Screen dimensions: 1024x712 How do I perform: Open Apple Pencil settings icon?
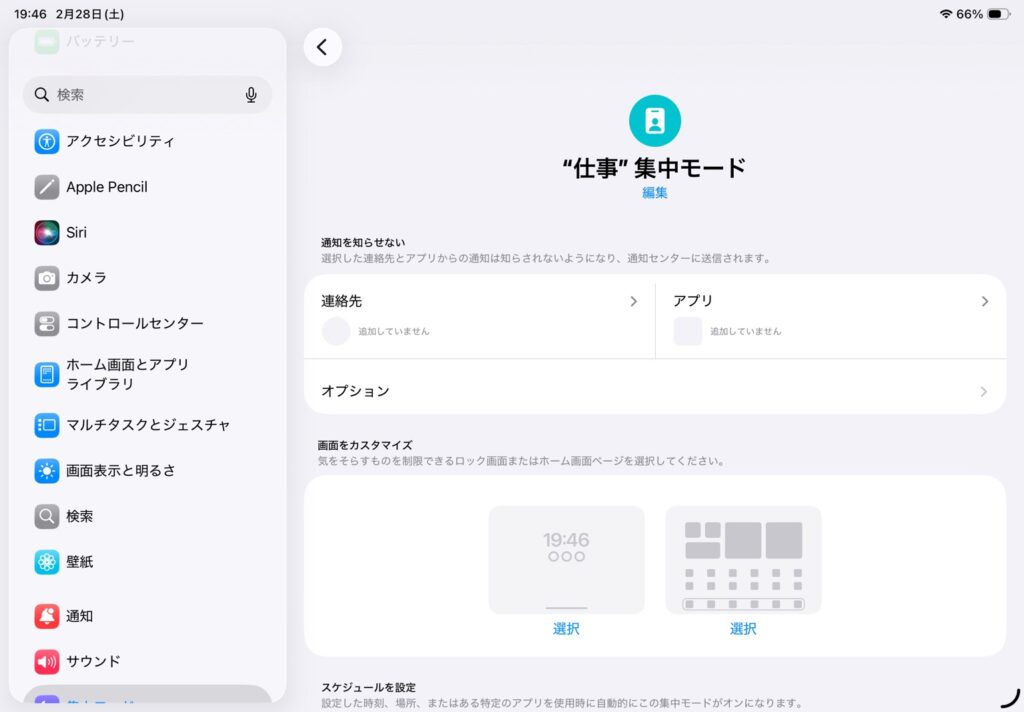coord(47,187)
